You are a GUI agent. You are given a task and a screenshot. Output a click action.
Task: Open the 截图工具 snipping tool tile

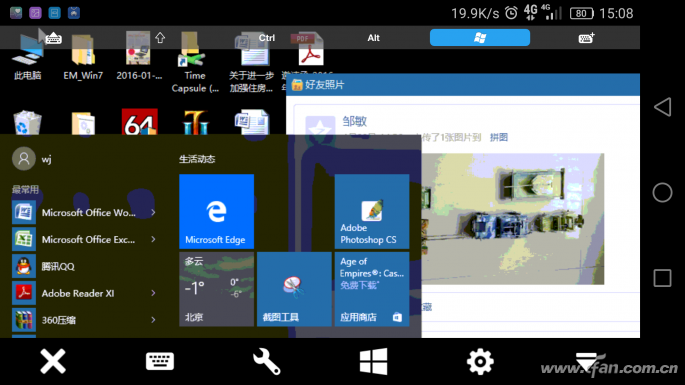[x=294, y=289]
